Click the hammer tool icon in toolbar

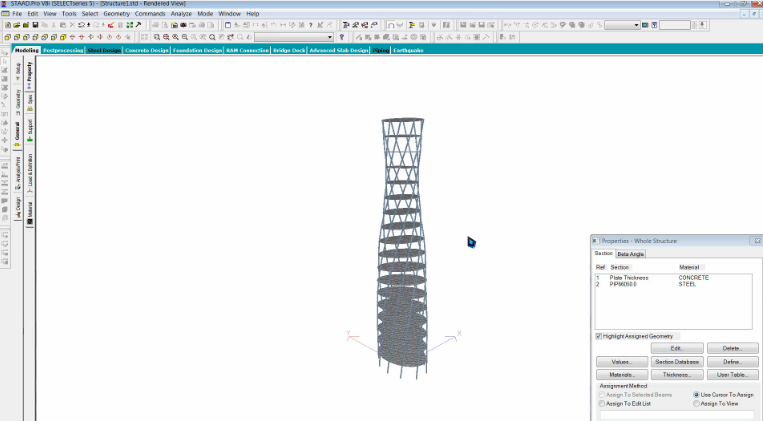coord(138,25)
